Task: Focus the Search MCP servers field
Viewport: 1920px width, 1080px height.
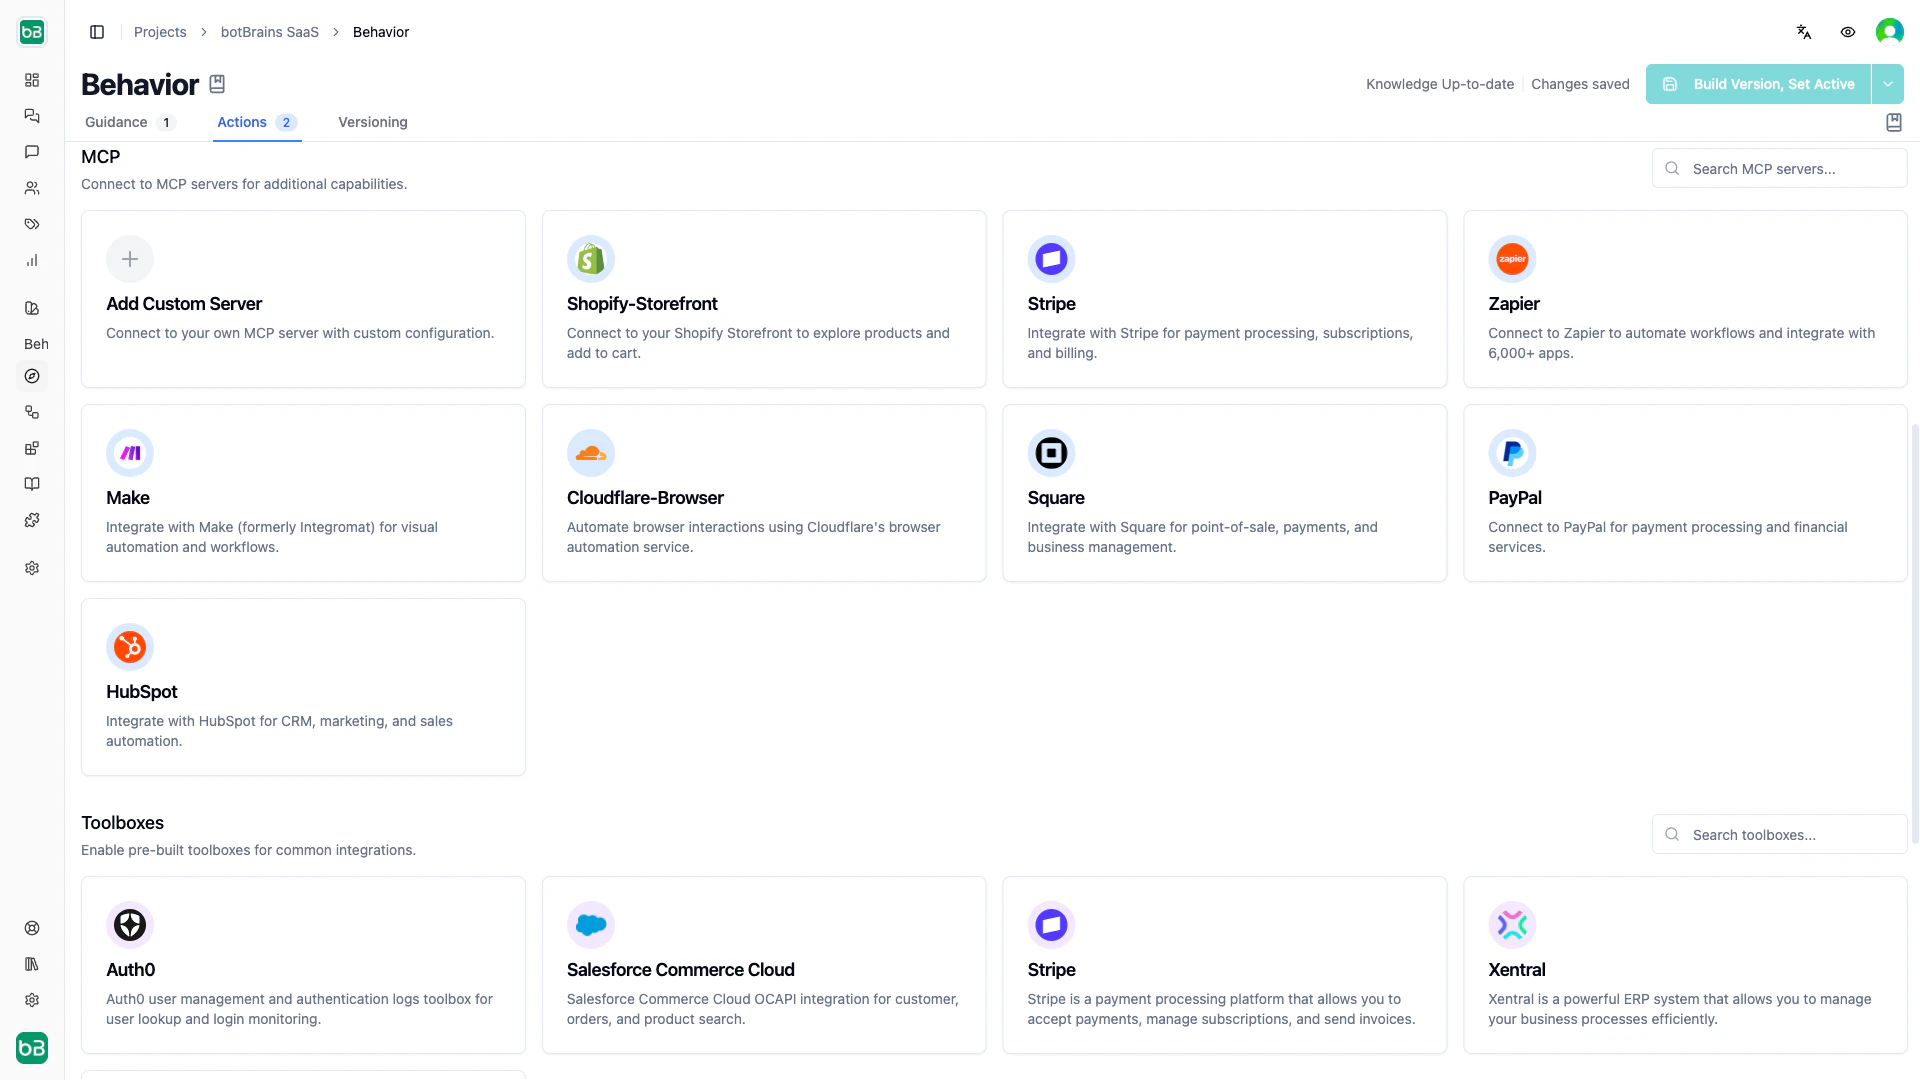Action: [1779, 169]
